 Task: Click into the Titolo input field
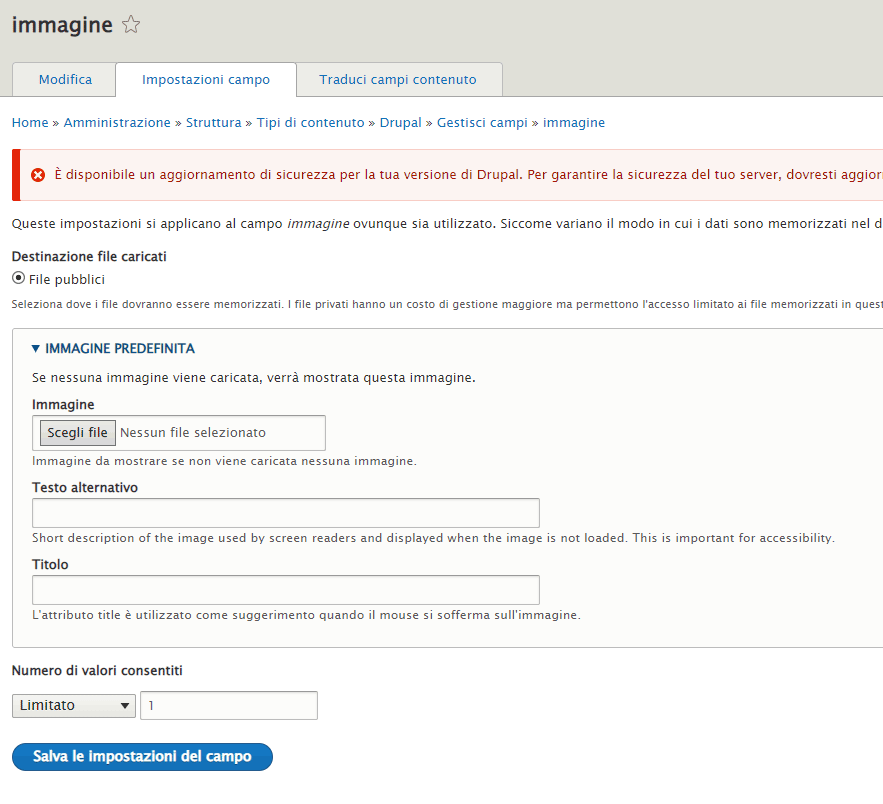(x=286, y=590)
